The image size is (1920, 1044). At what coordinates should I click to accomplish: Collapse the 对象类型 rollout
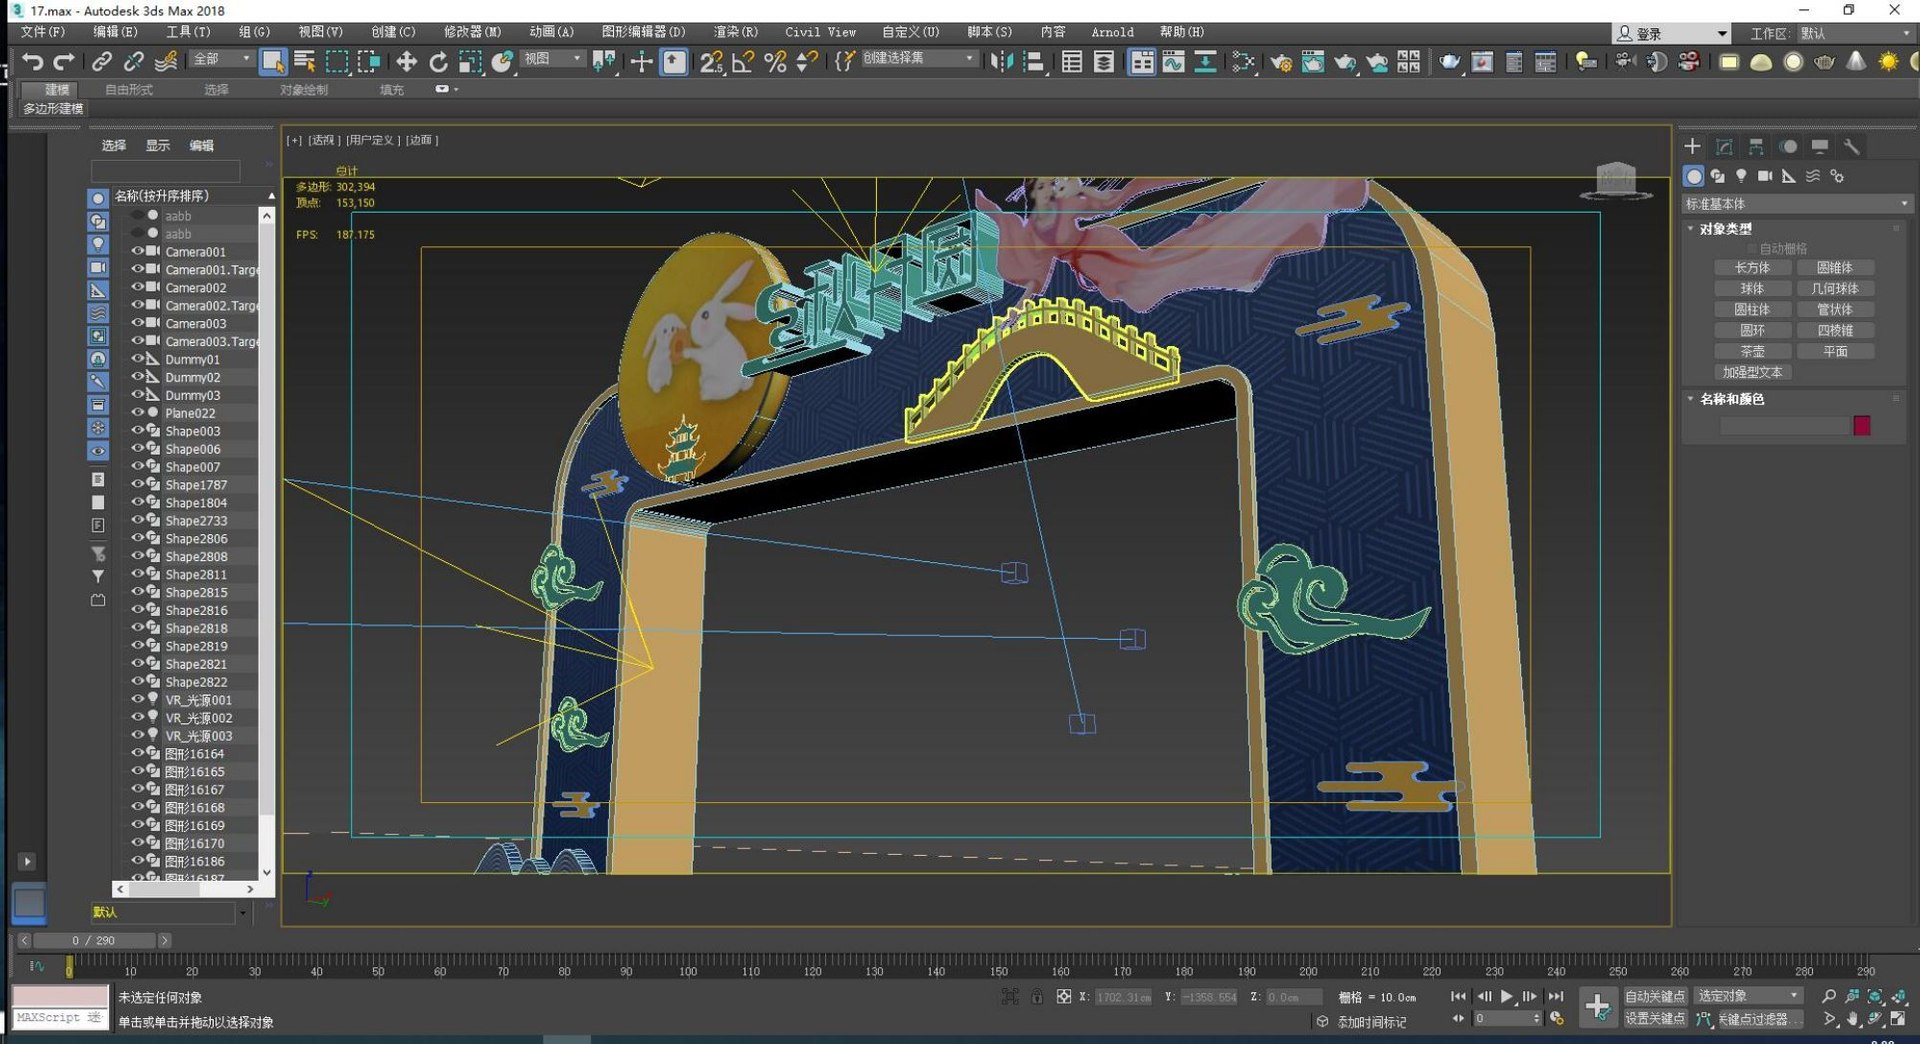point(1725,229)
